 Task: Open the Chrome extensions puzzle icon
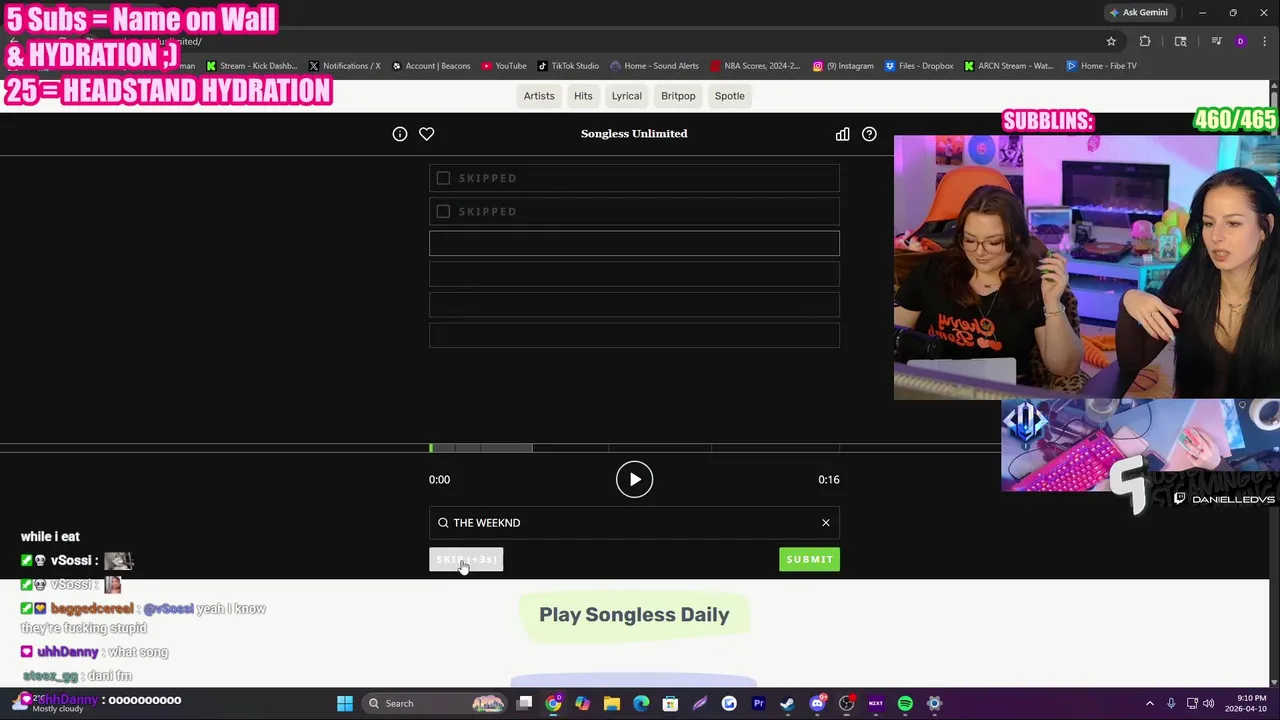click(1145, 41)
